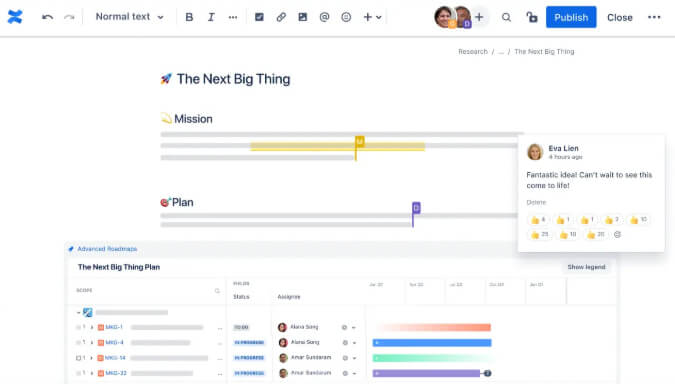The height and width of the screenshot is (384, 675).
Task: Open the emoji picker in toolbar
Action: tap(346, 17)
